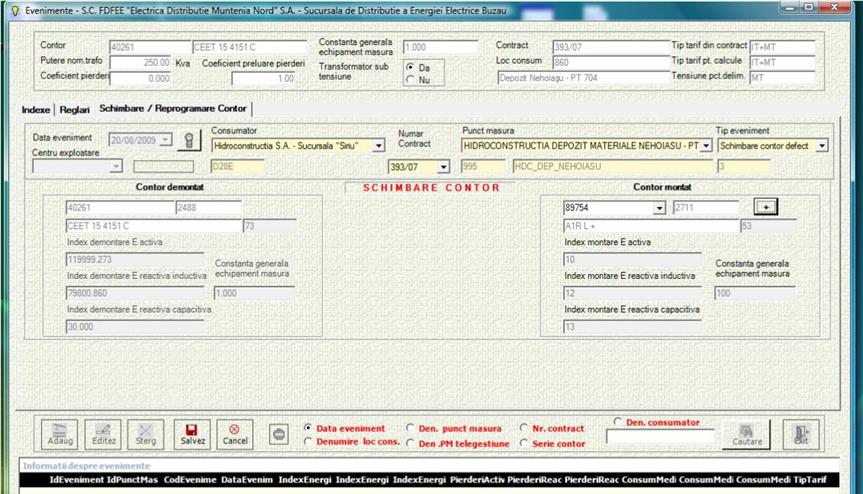Open the Consumator dropdown list

tap(378, 145)
